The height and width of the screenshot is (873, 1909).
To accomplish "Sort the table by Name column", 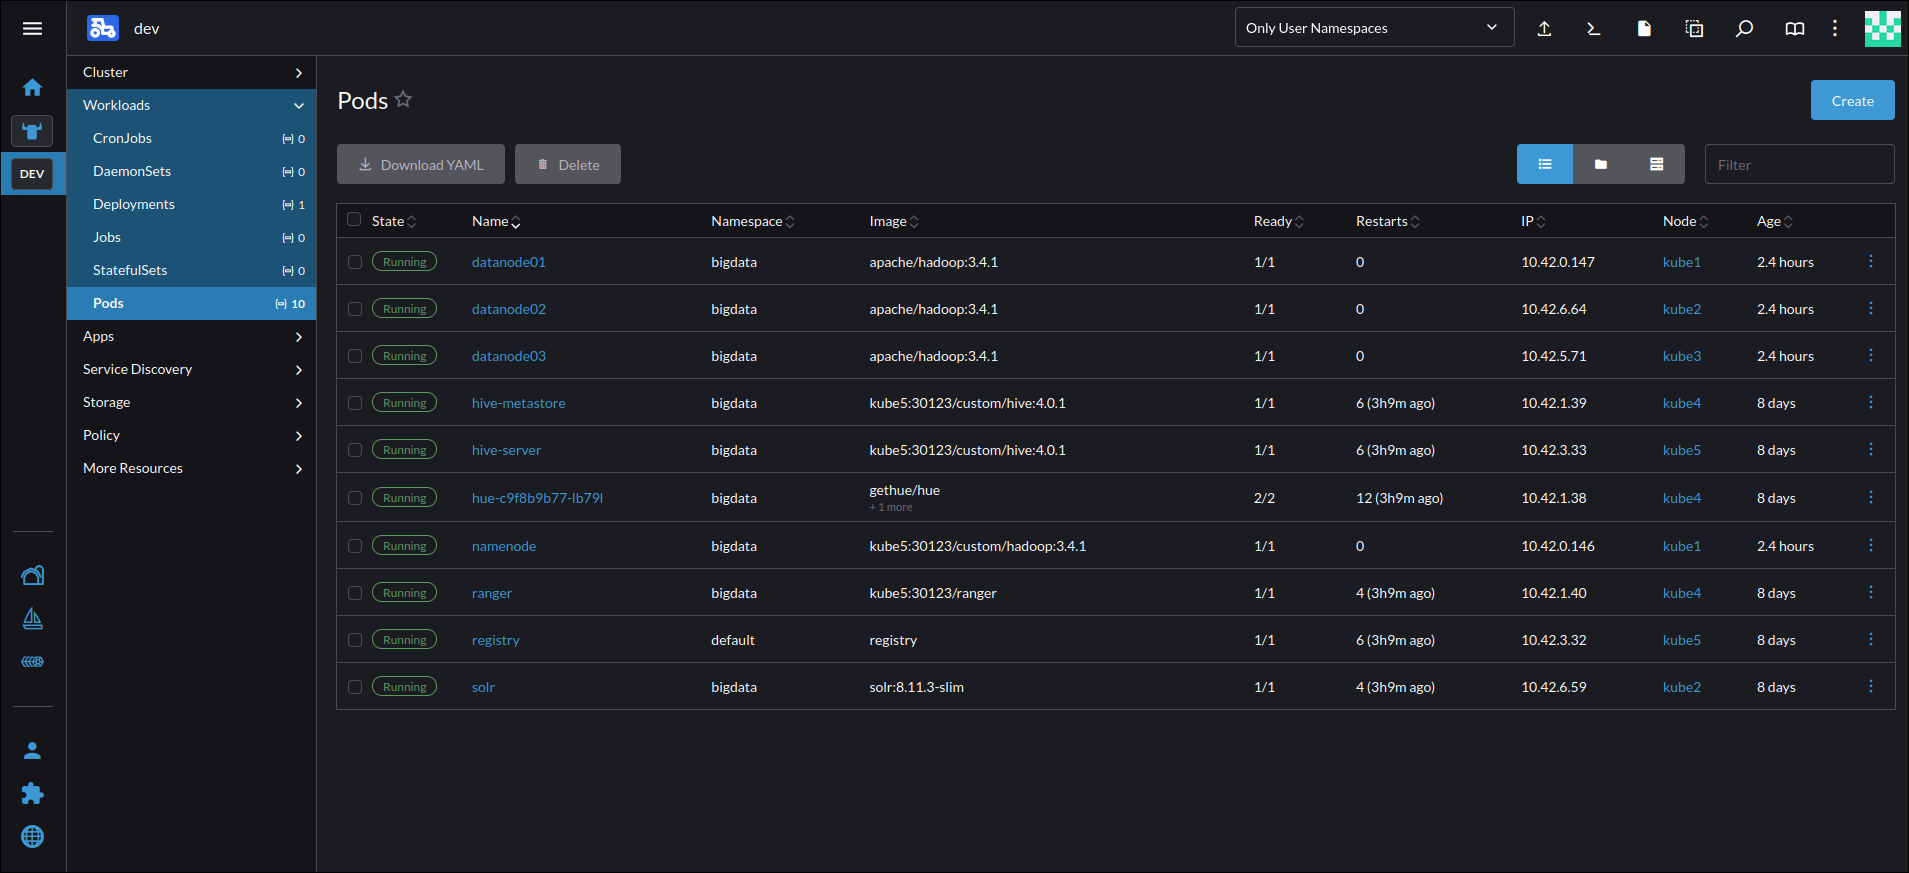I will pos(496,221).
